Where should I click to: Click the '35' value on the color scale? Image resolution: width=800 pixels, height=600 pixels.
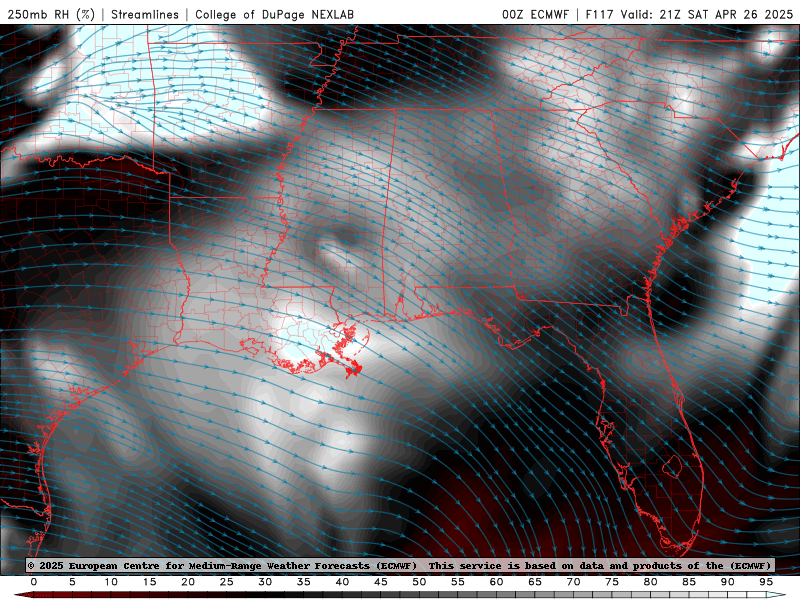pos(304,582)
